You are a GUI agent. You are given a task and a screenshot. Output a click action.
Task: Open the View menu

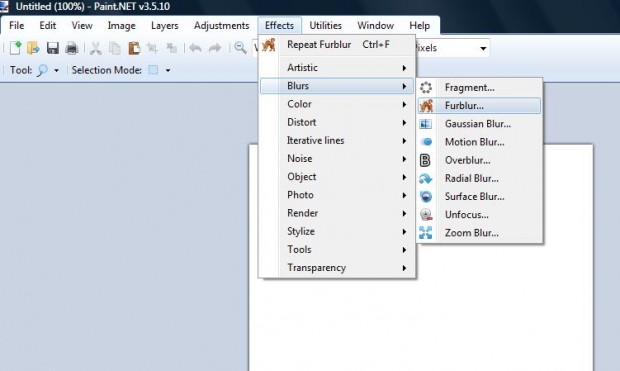82,26
